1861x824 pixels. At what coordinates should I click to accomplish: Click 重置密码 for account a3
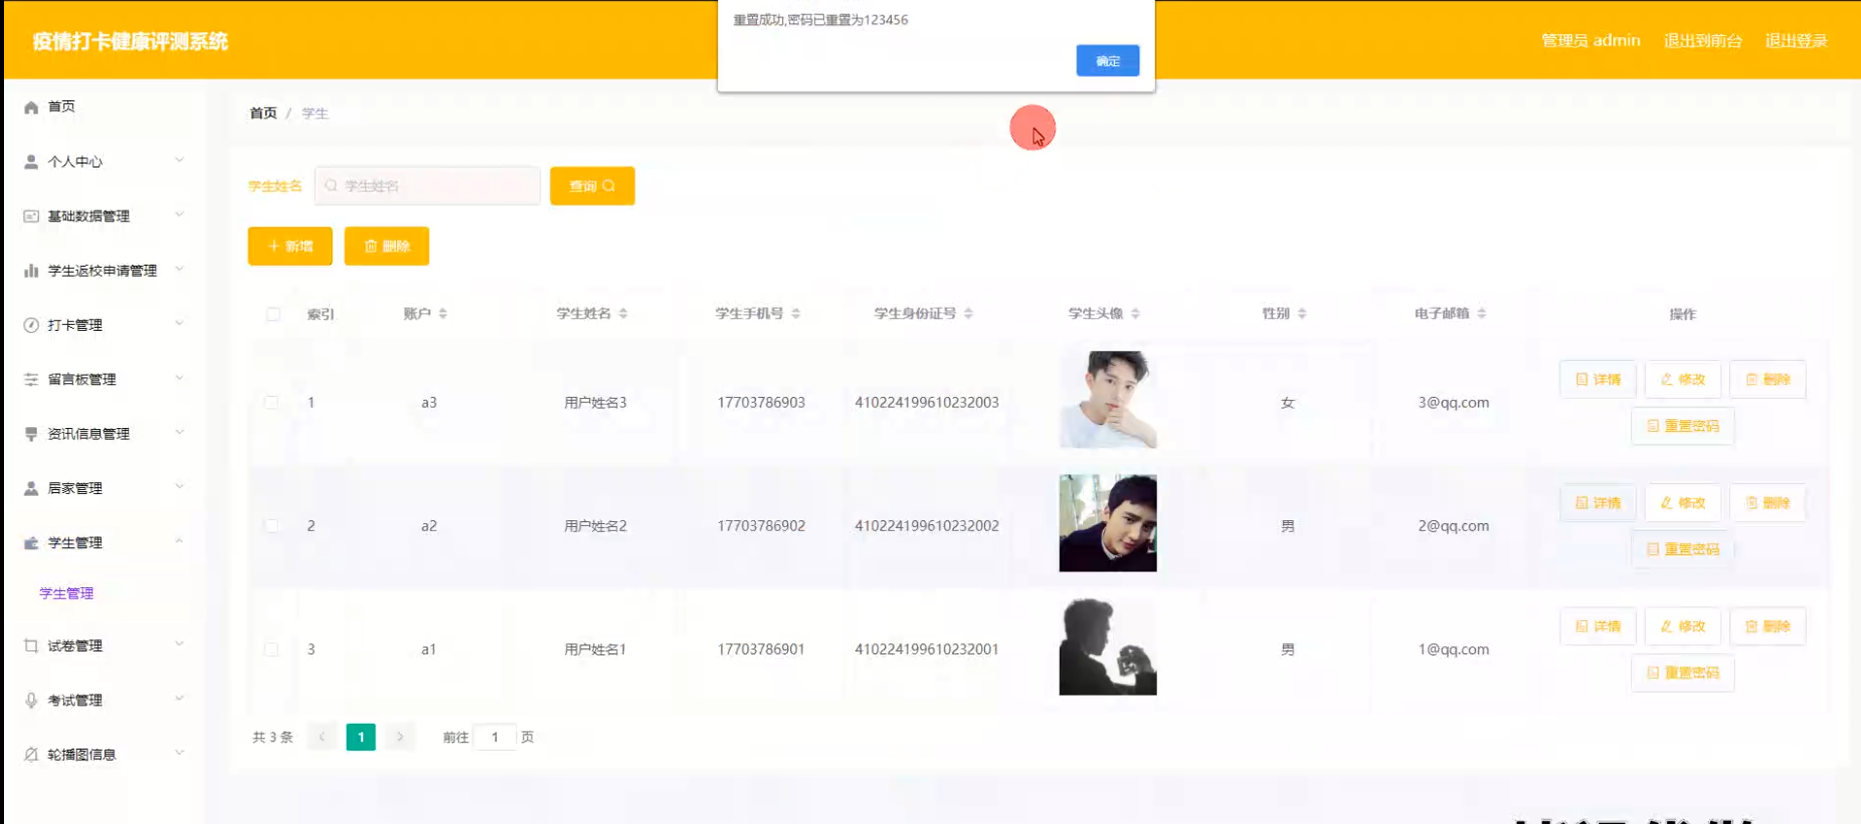[1683, 426]
